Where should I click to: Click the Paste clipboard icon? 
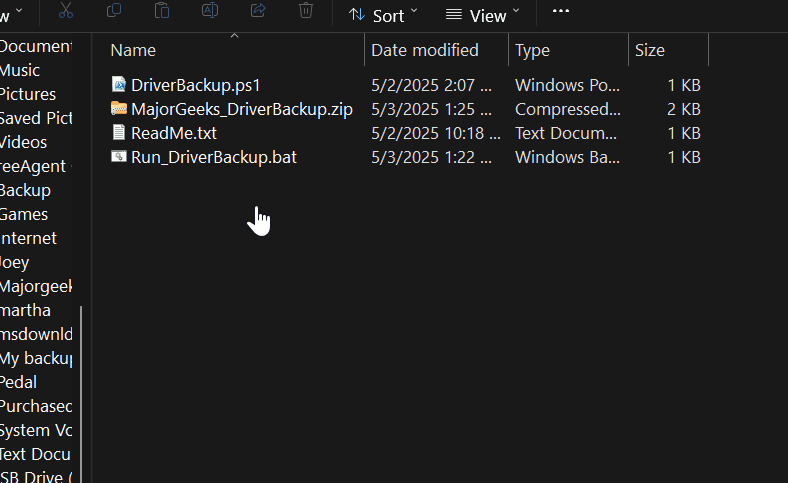(x=161, y=11)
